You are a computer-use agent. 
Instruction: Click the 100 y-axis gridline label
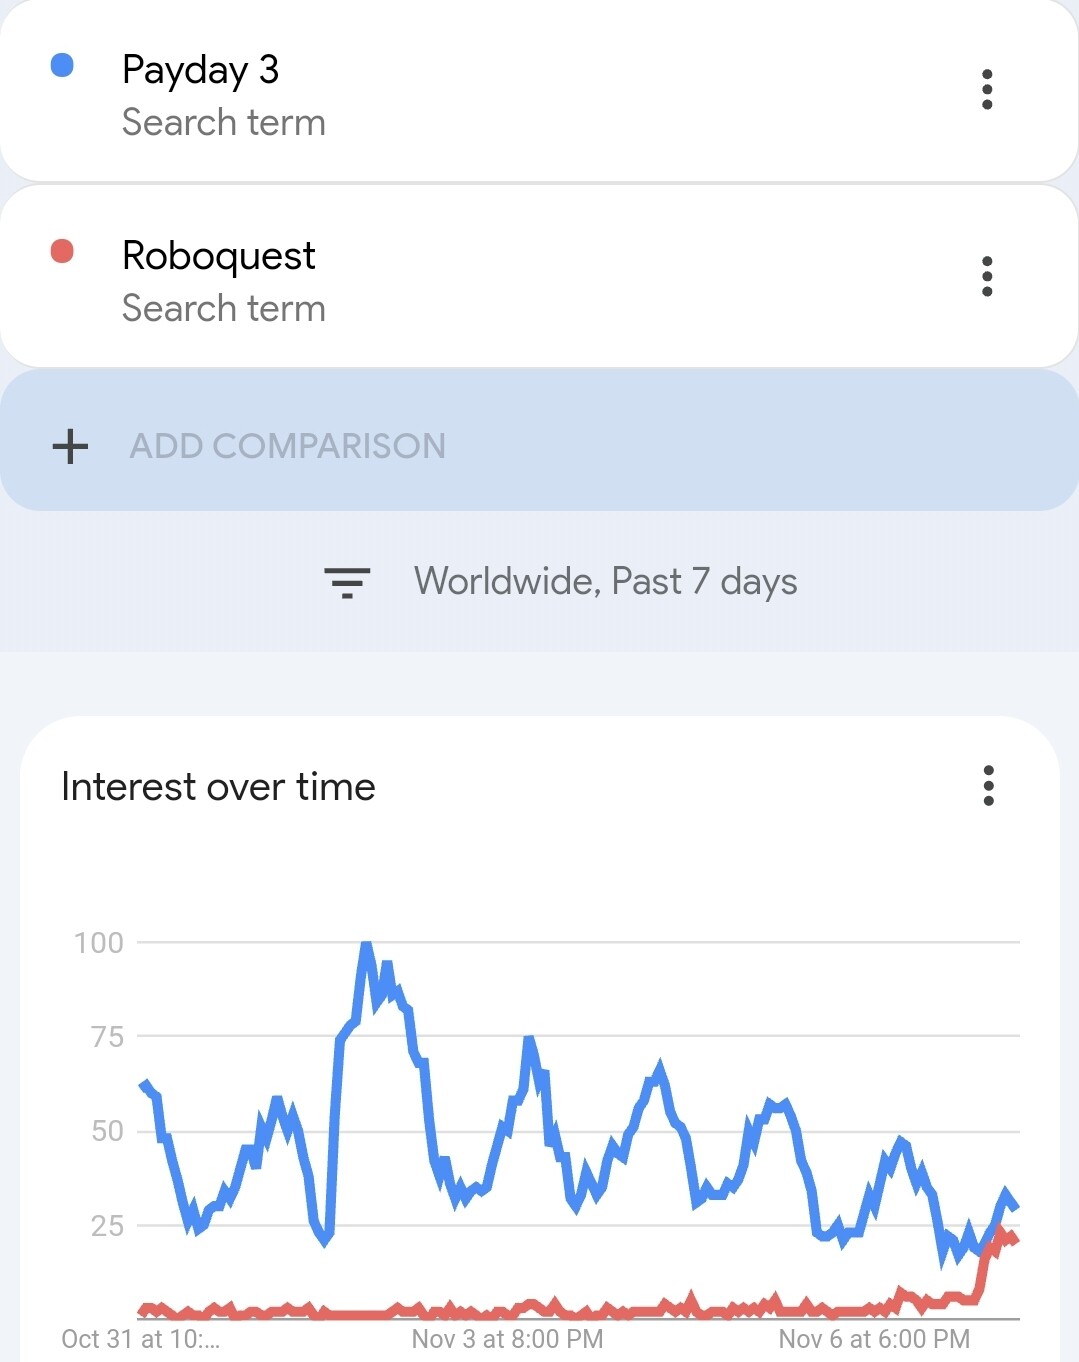tap(99, 943)
